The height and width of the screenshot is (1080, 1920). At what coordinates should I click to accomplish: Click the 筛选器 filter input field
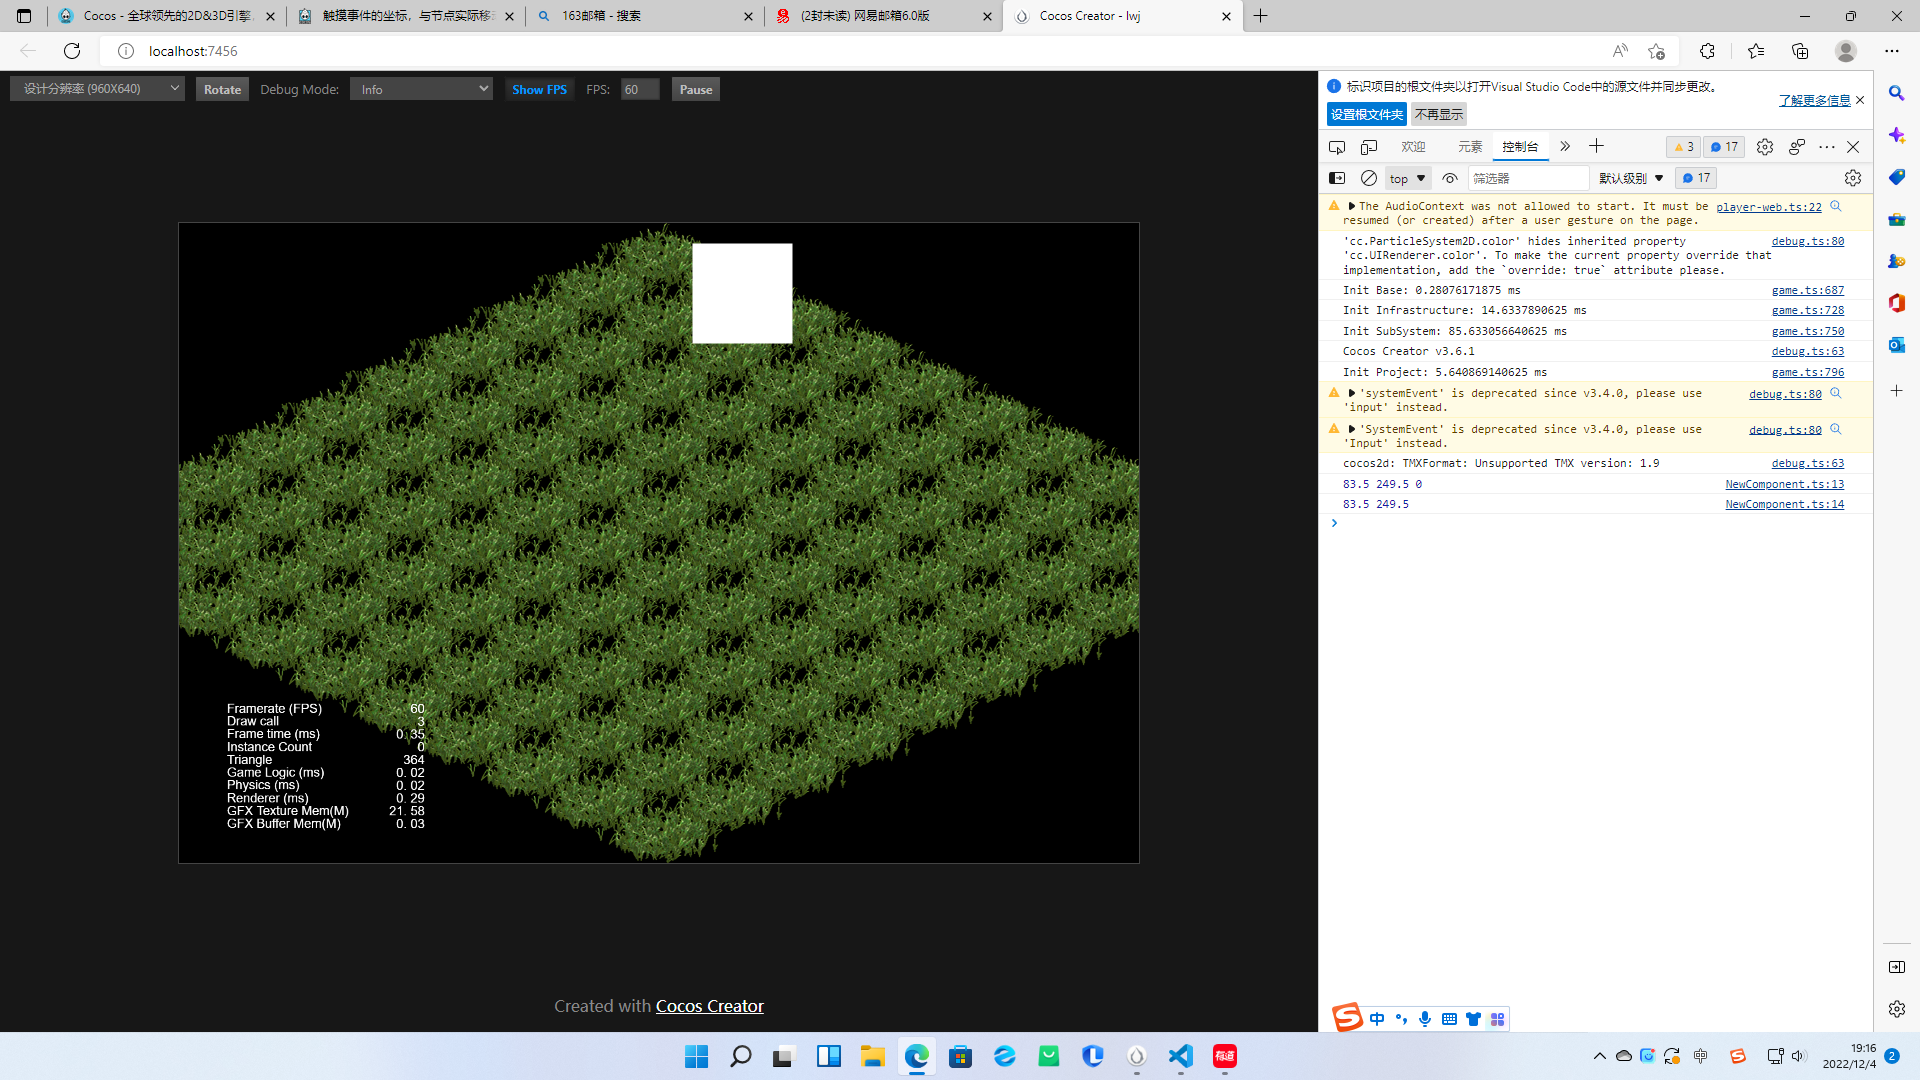(x=1527, y=178)
